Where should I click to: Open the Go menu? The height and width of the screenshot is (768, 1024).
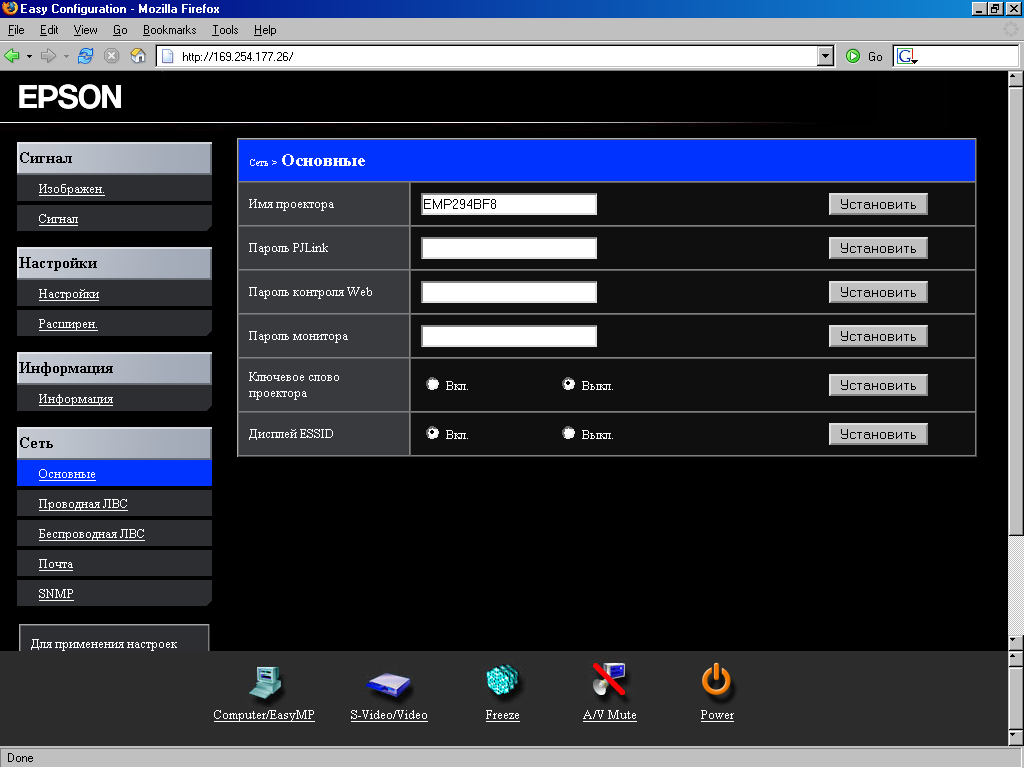[120, 30]
